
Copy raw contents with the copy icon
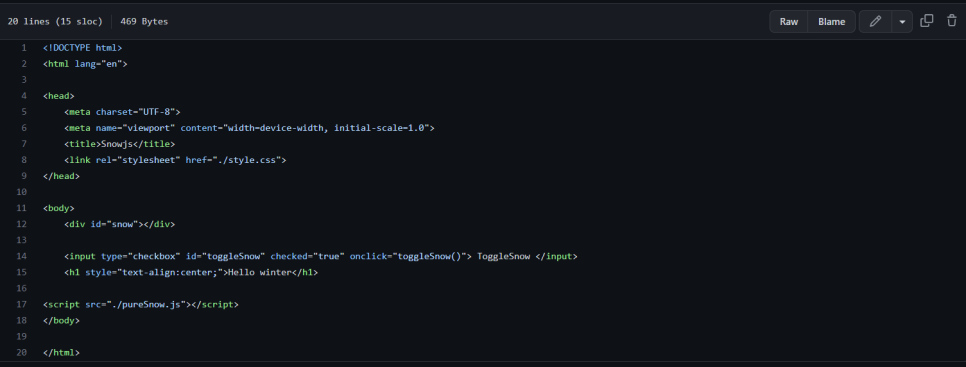927,21
